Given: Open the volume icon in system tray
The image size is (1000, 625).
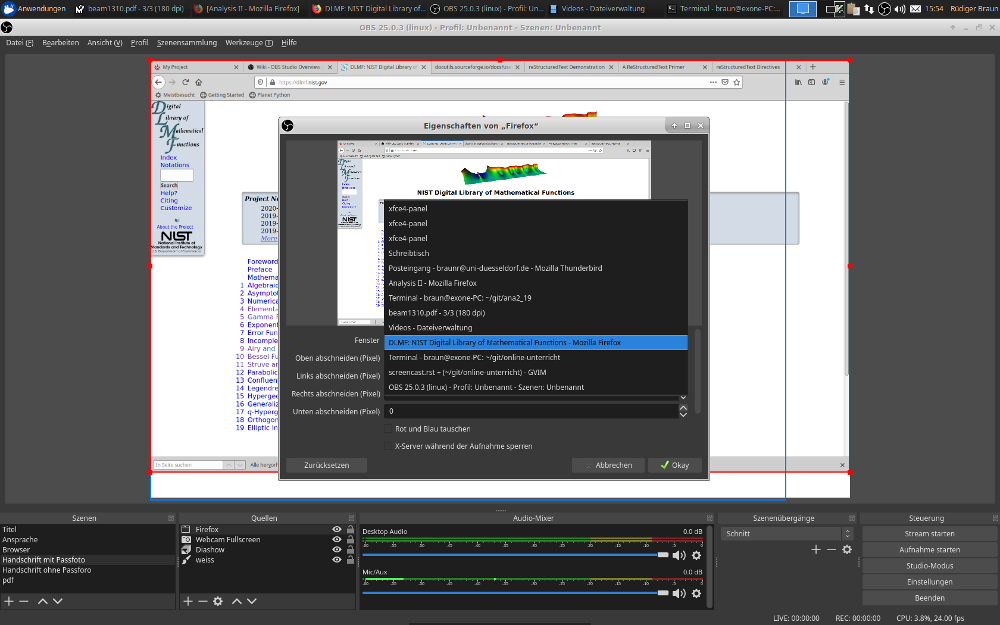Looking at the screenshot, I should point(900,9).
